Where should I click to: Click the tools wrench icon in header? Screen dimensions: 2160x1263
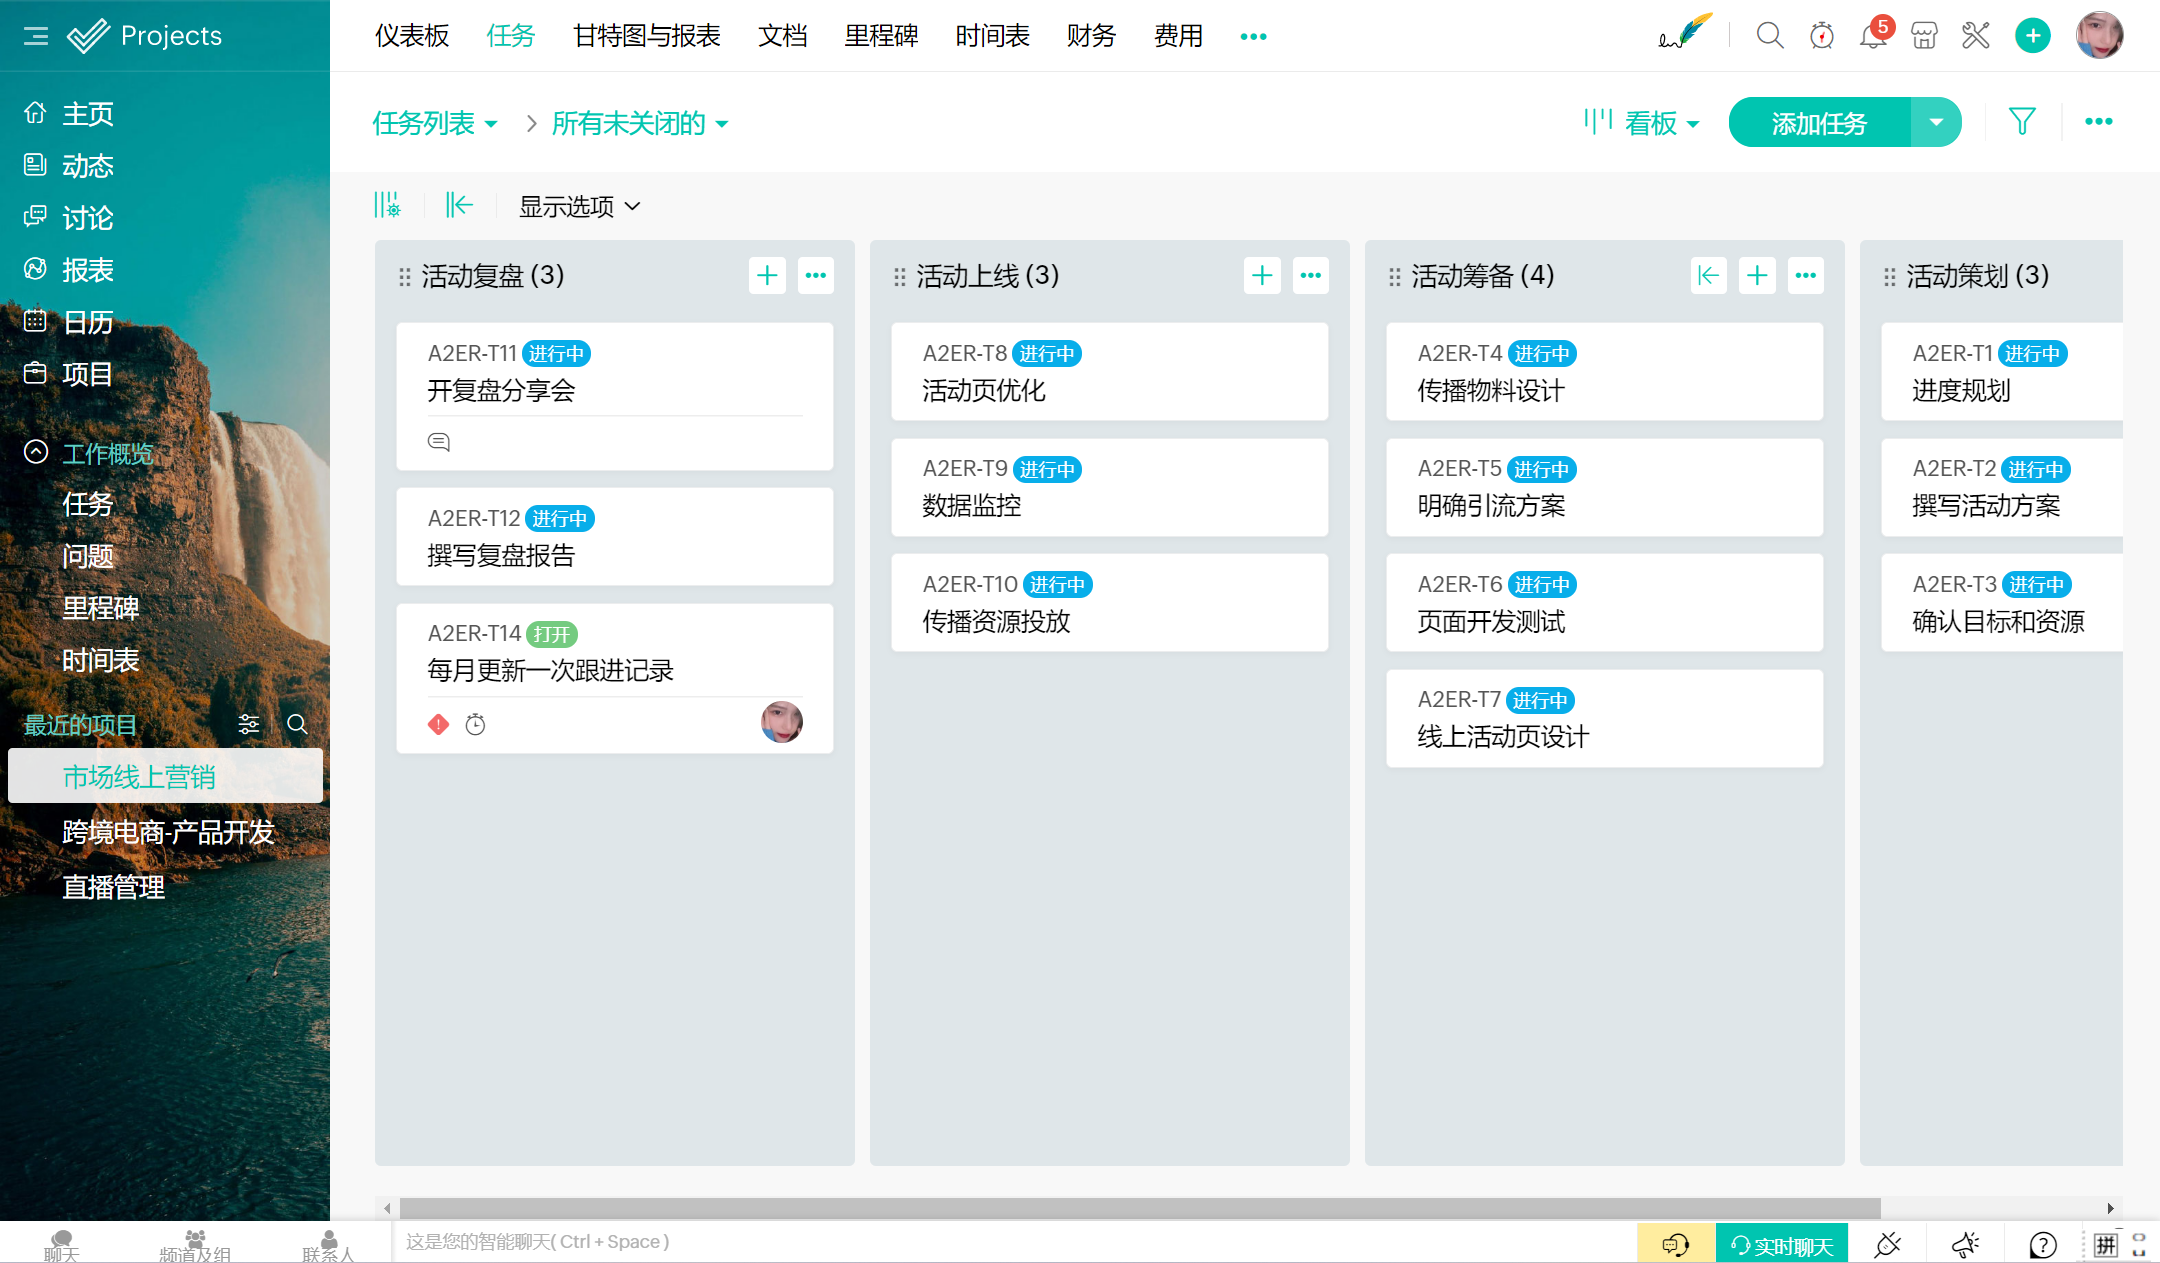(1976, 37)
